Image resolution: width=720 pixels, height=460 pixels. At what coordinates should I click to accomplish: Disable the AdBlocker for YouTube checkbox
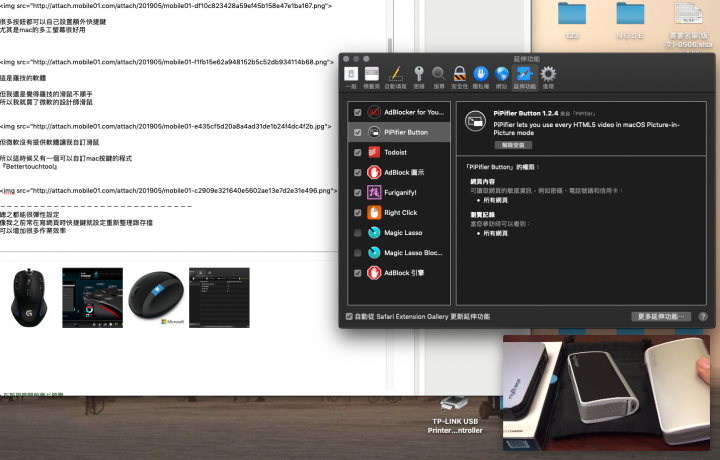358,112
